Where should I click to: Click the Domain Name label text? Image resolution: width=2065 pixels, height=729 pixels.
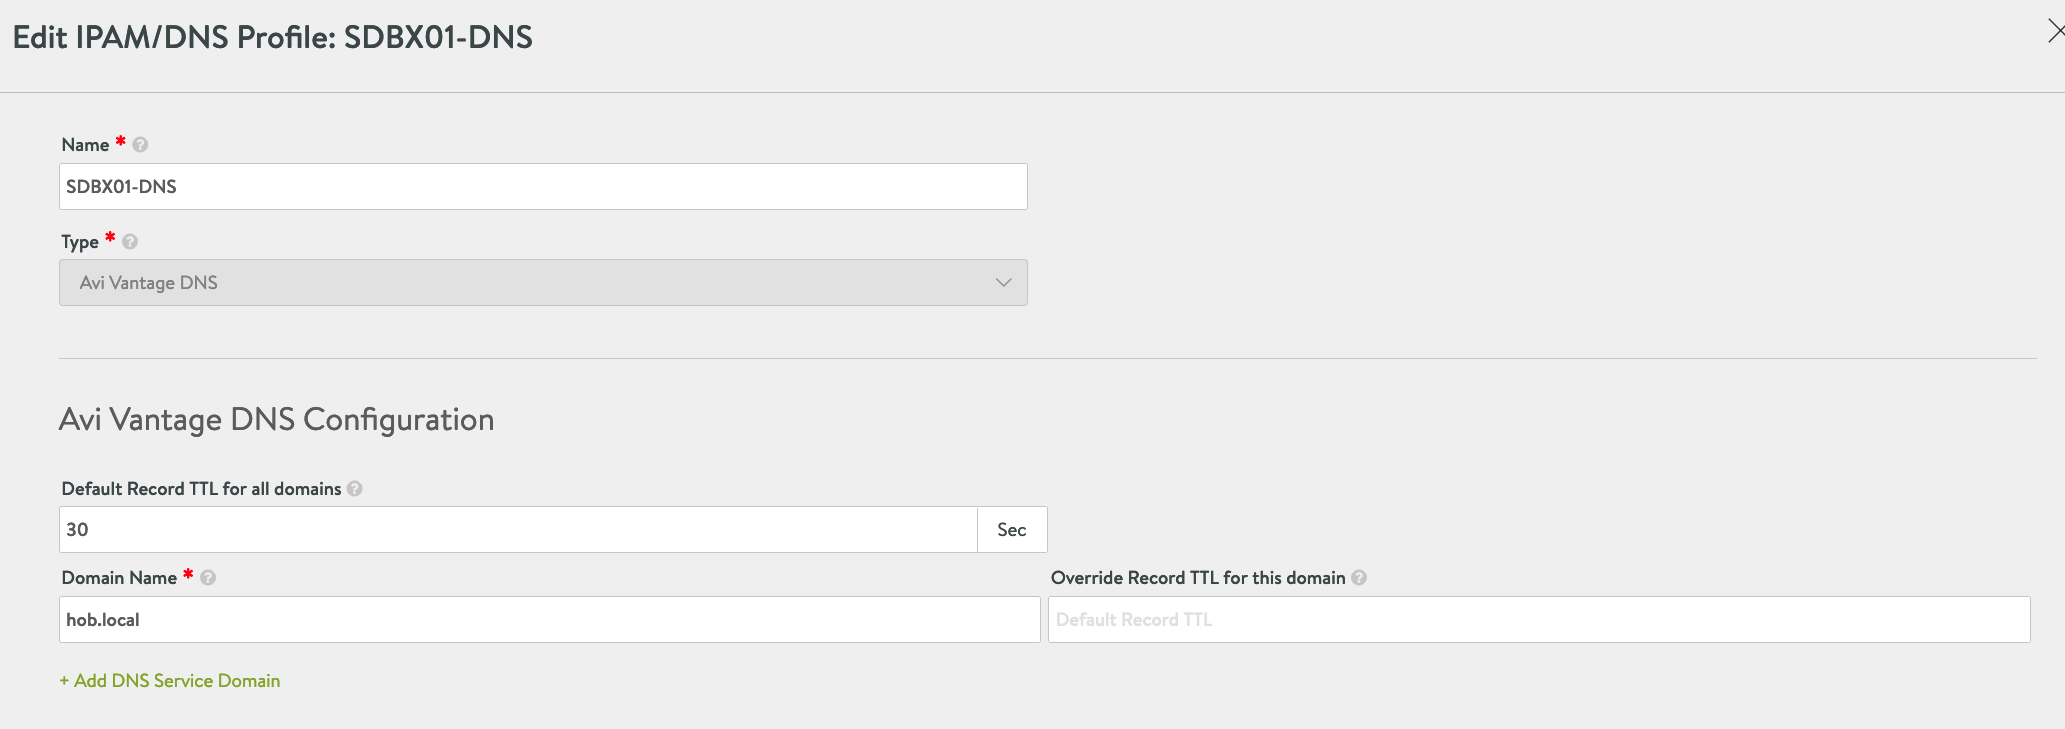click(119, 578)
